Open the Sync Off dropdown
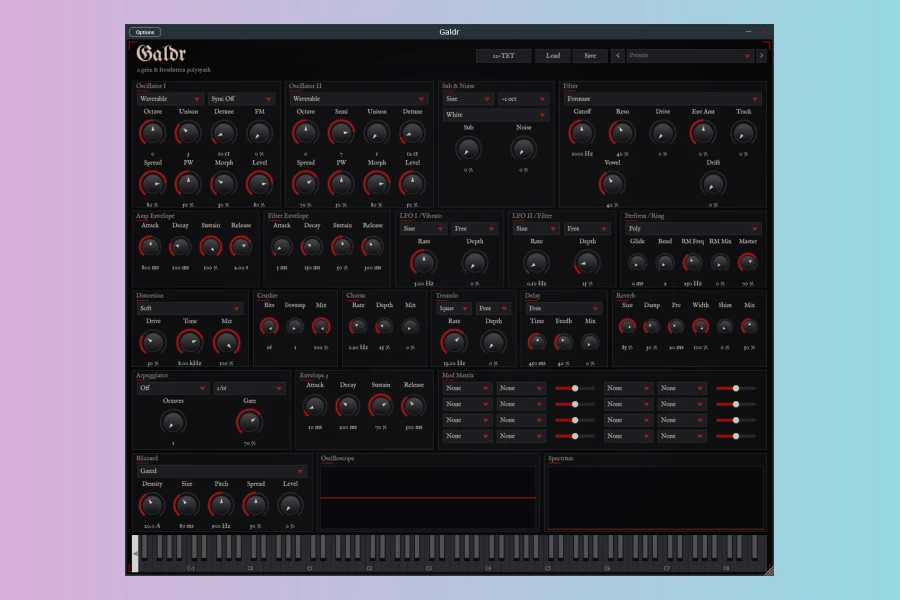 coord(241,99)
